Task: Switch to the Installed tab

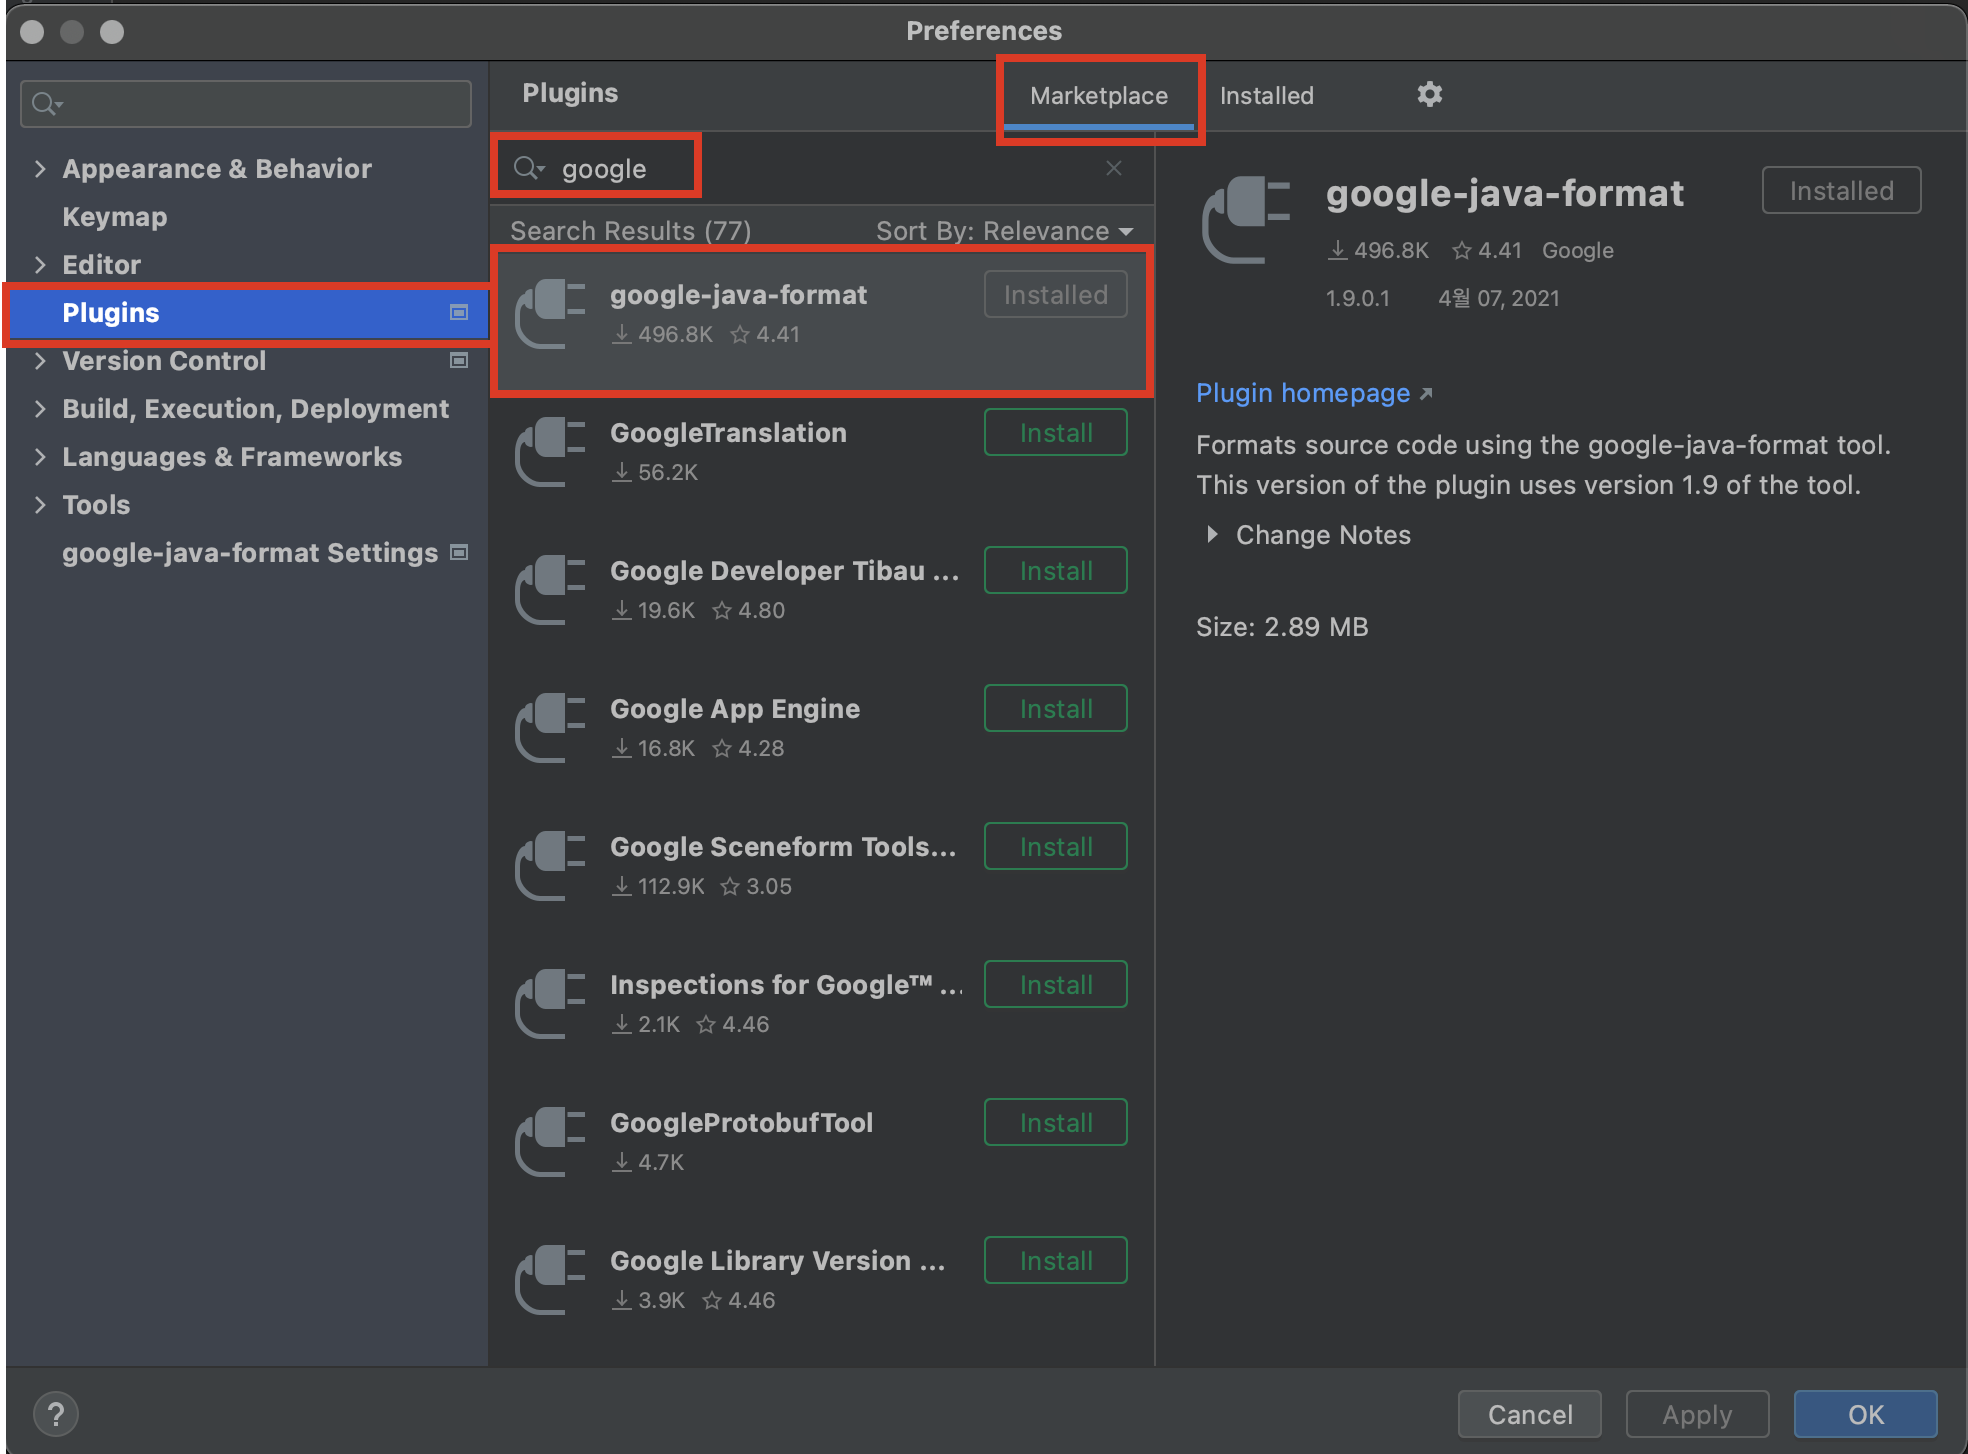Action: (x=1266, y=96)
